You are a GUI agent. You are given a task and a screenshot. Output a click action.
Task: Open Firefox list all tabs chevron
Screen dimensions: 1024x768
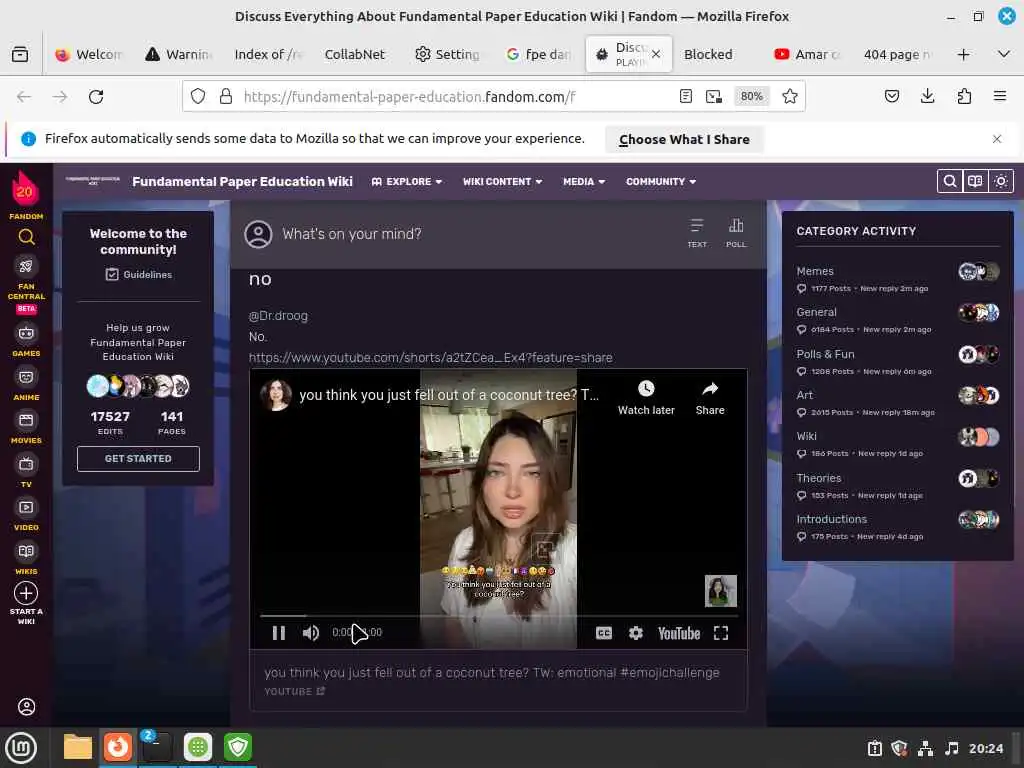click(1004, 54)
